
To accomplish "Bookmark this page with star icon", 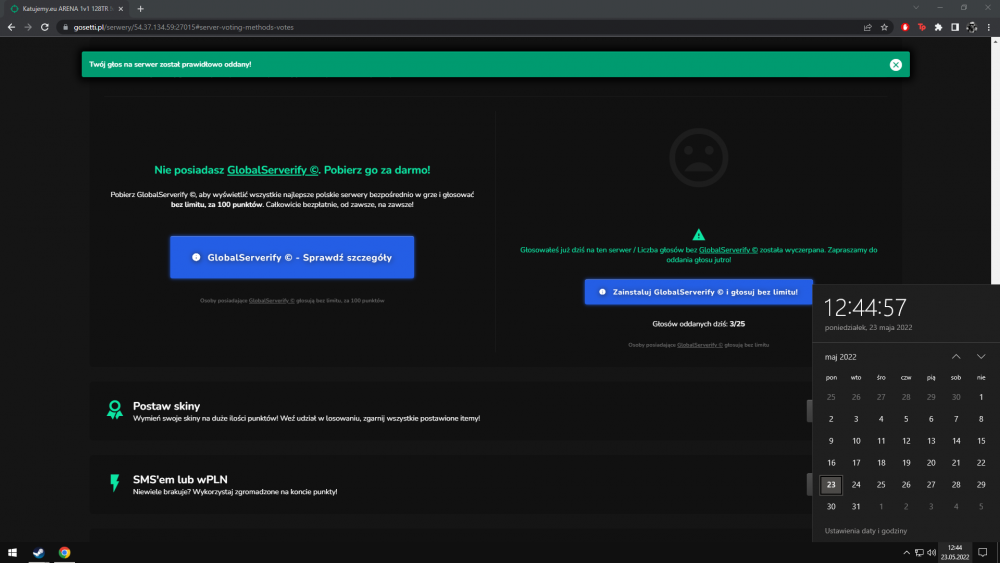I will click(884, 27).
